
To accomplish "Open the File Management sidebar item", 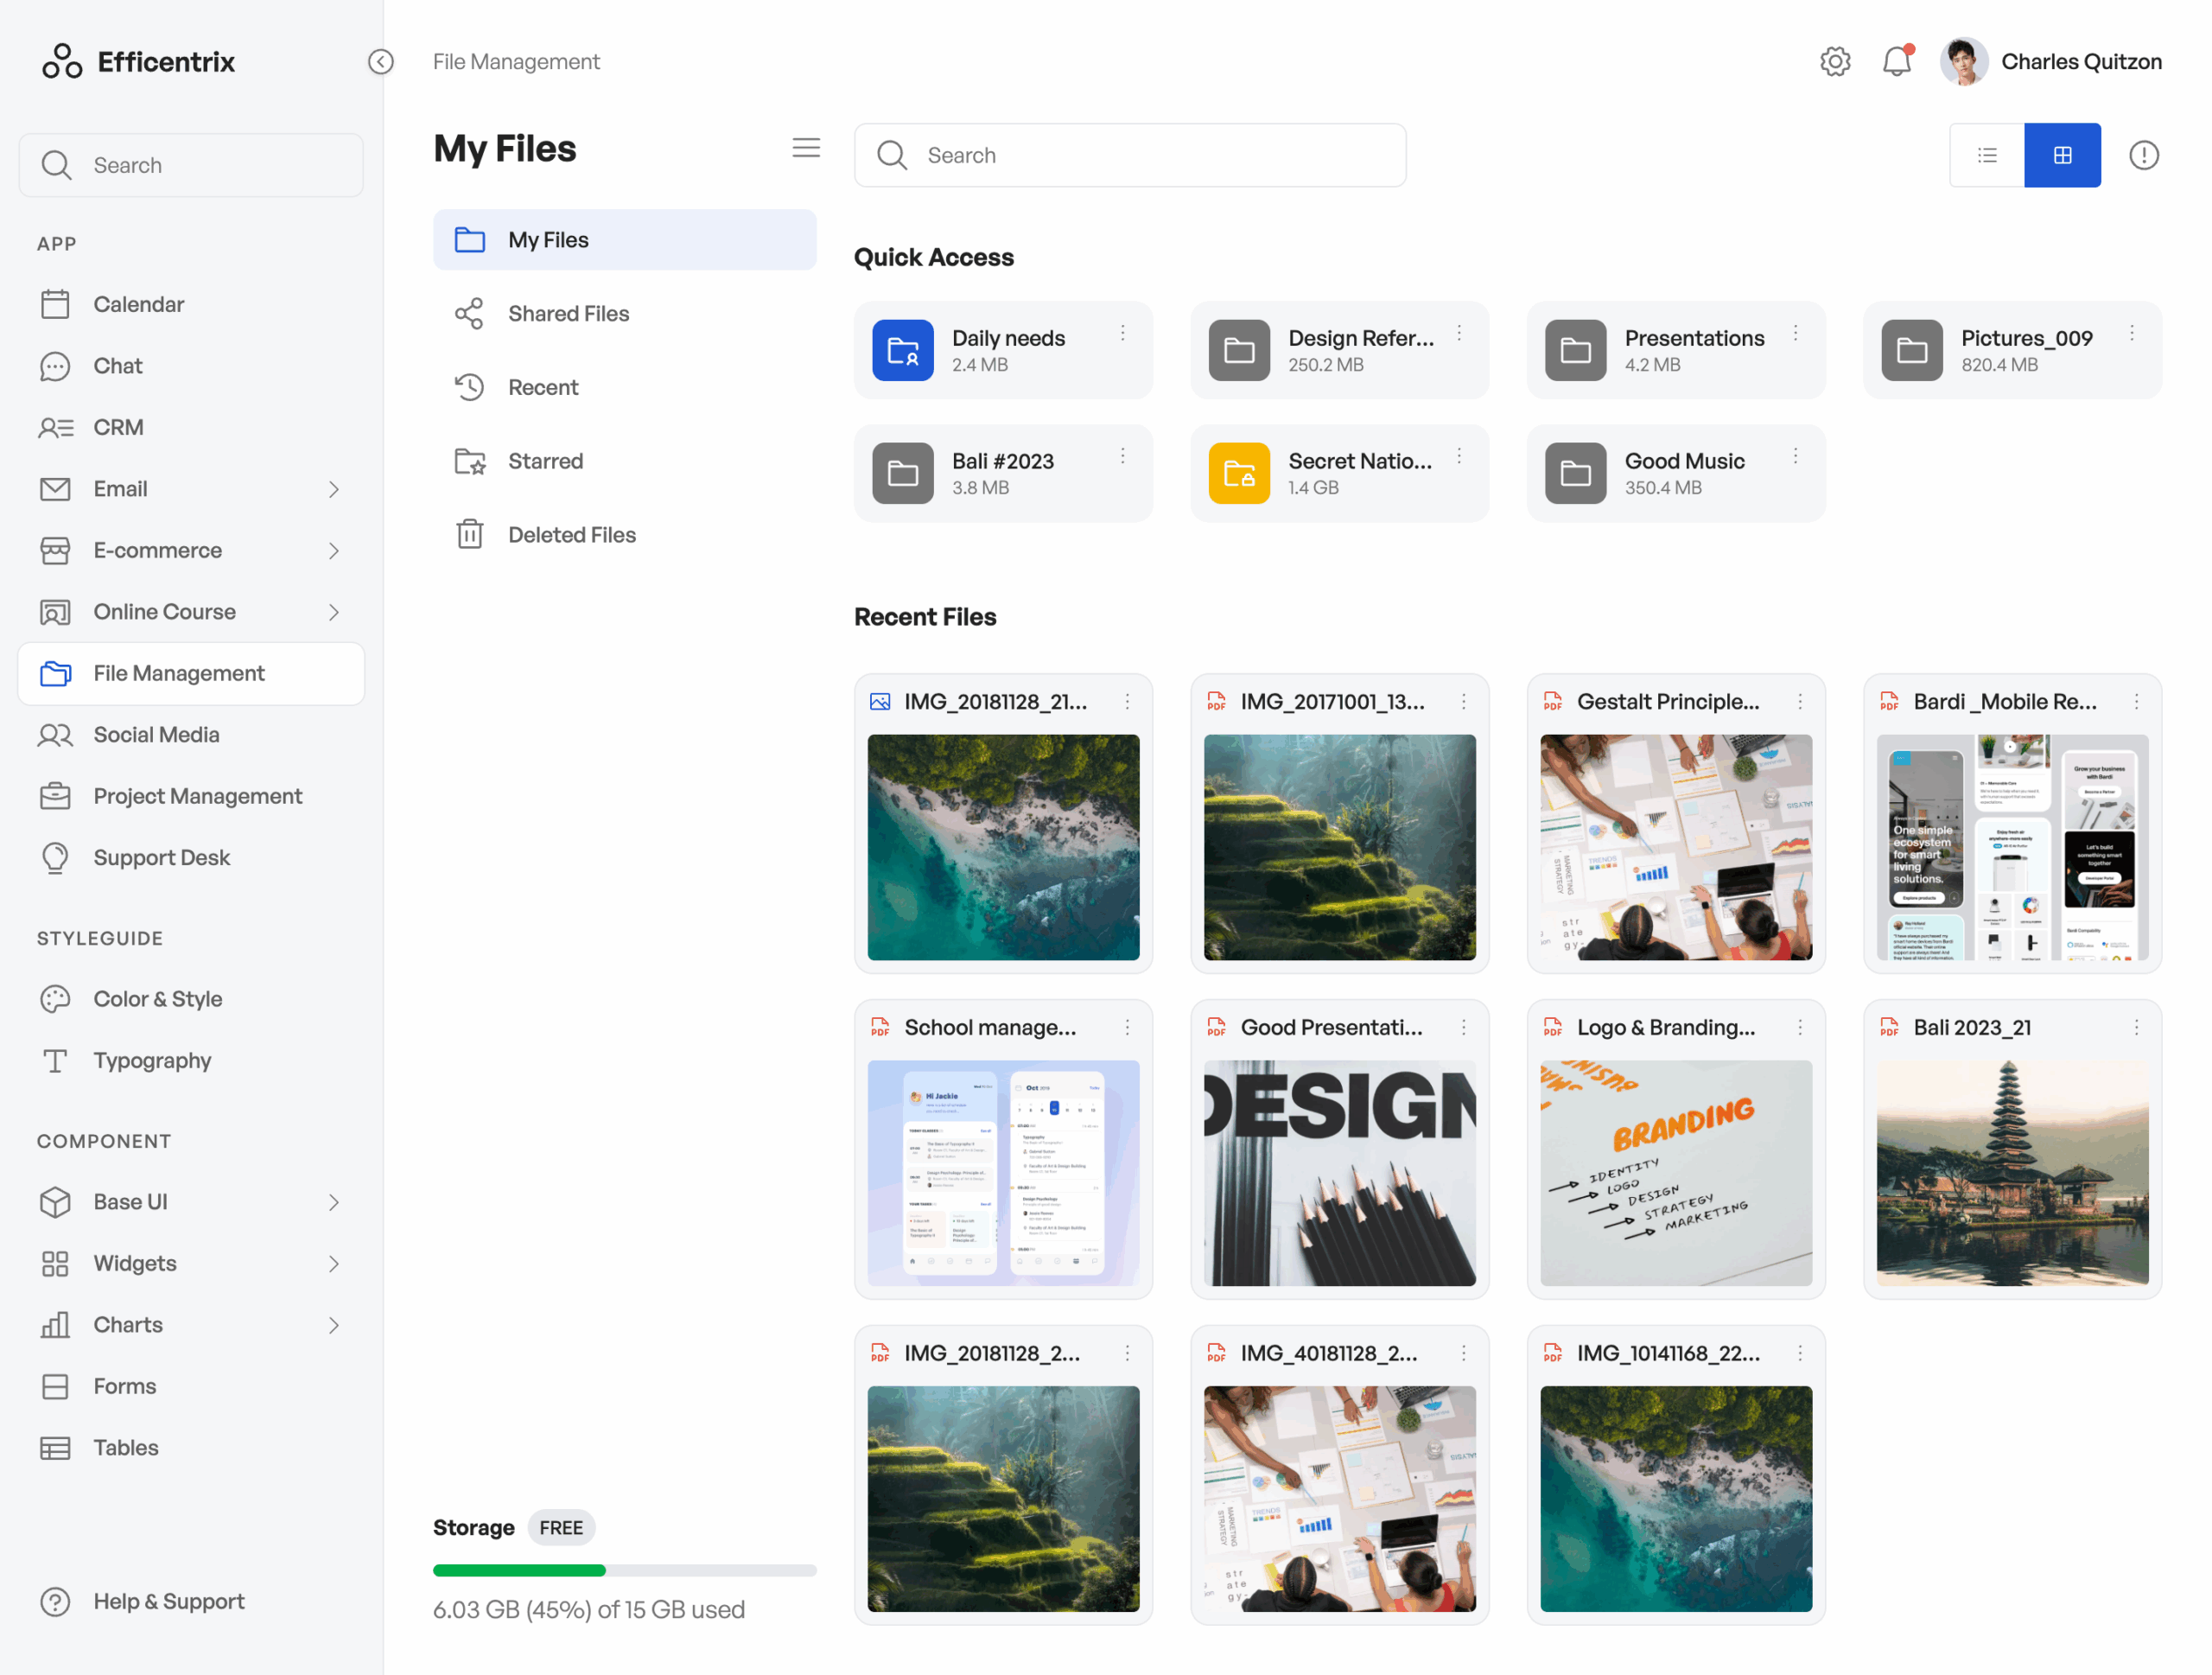I will (x=178, y=673).
